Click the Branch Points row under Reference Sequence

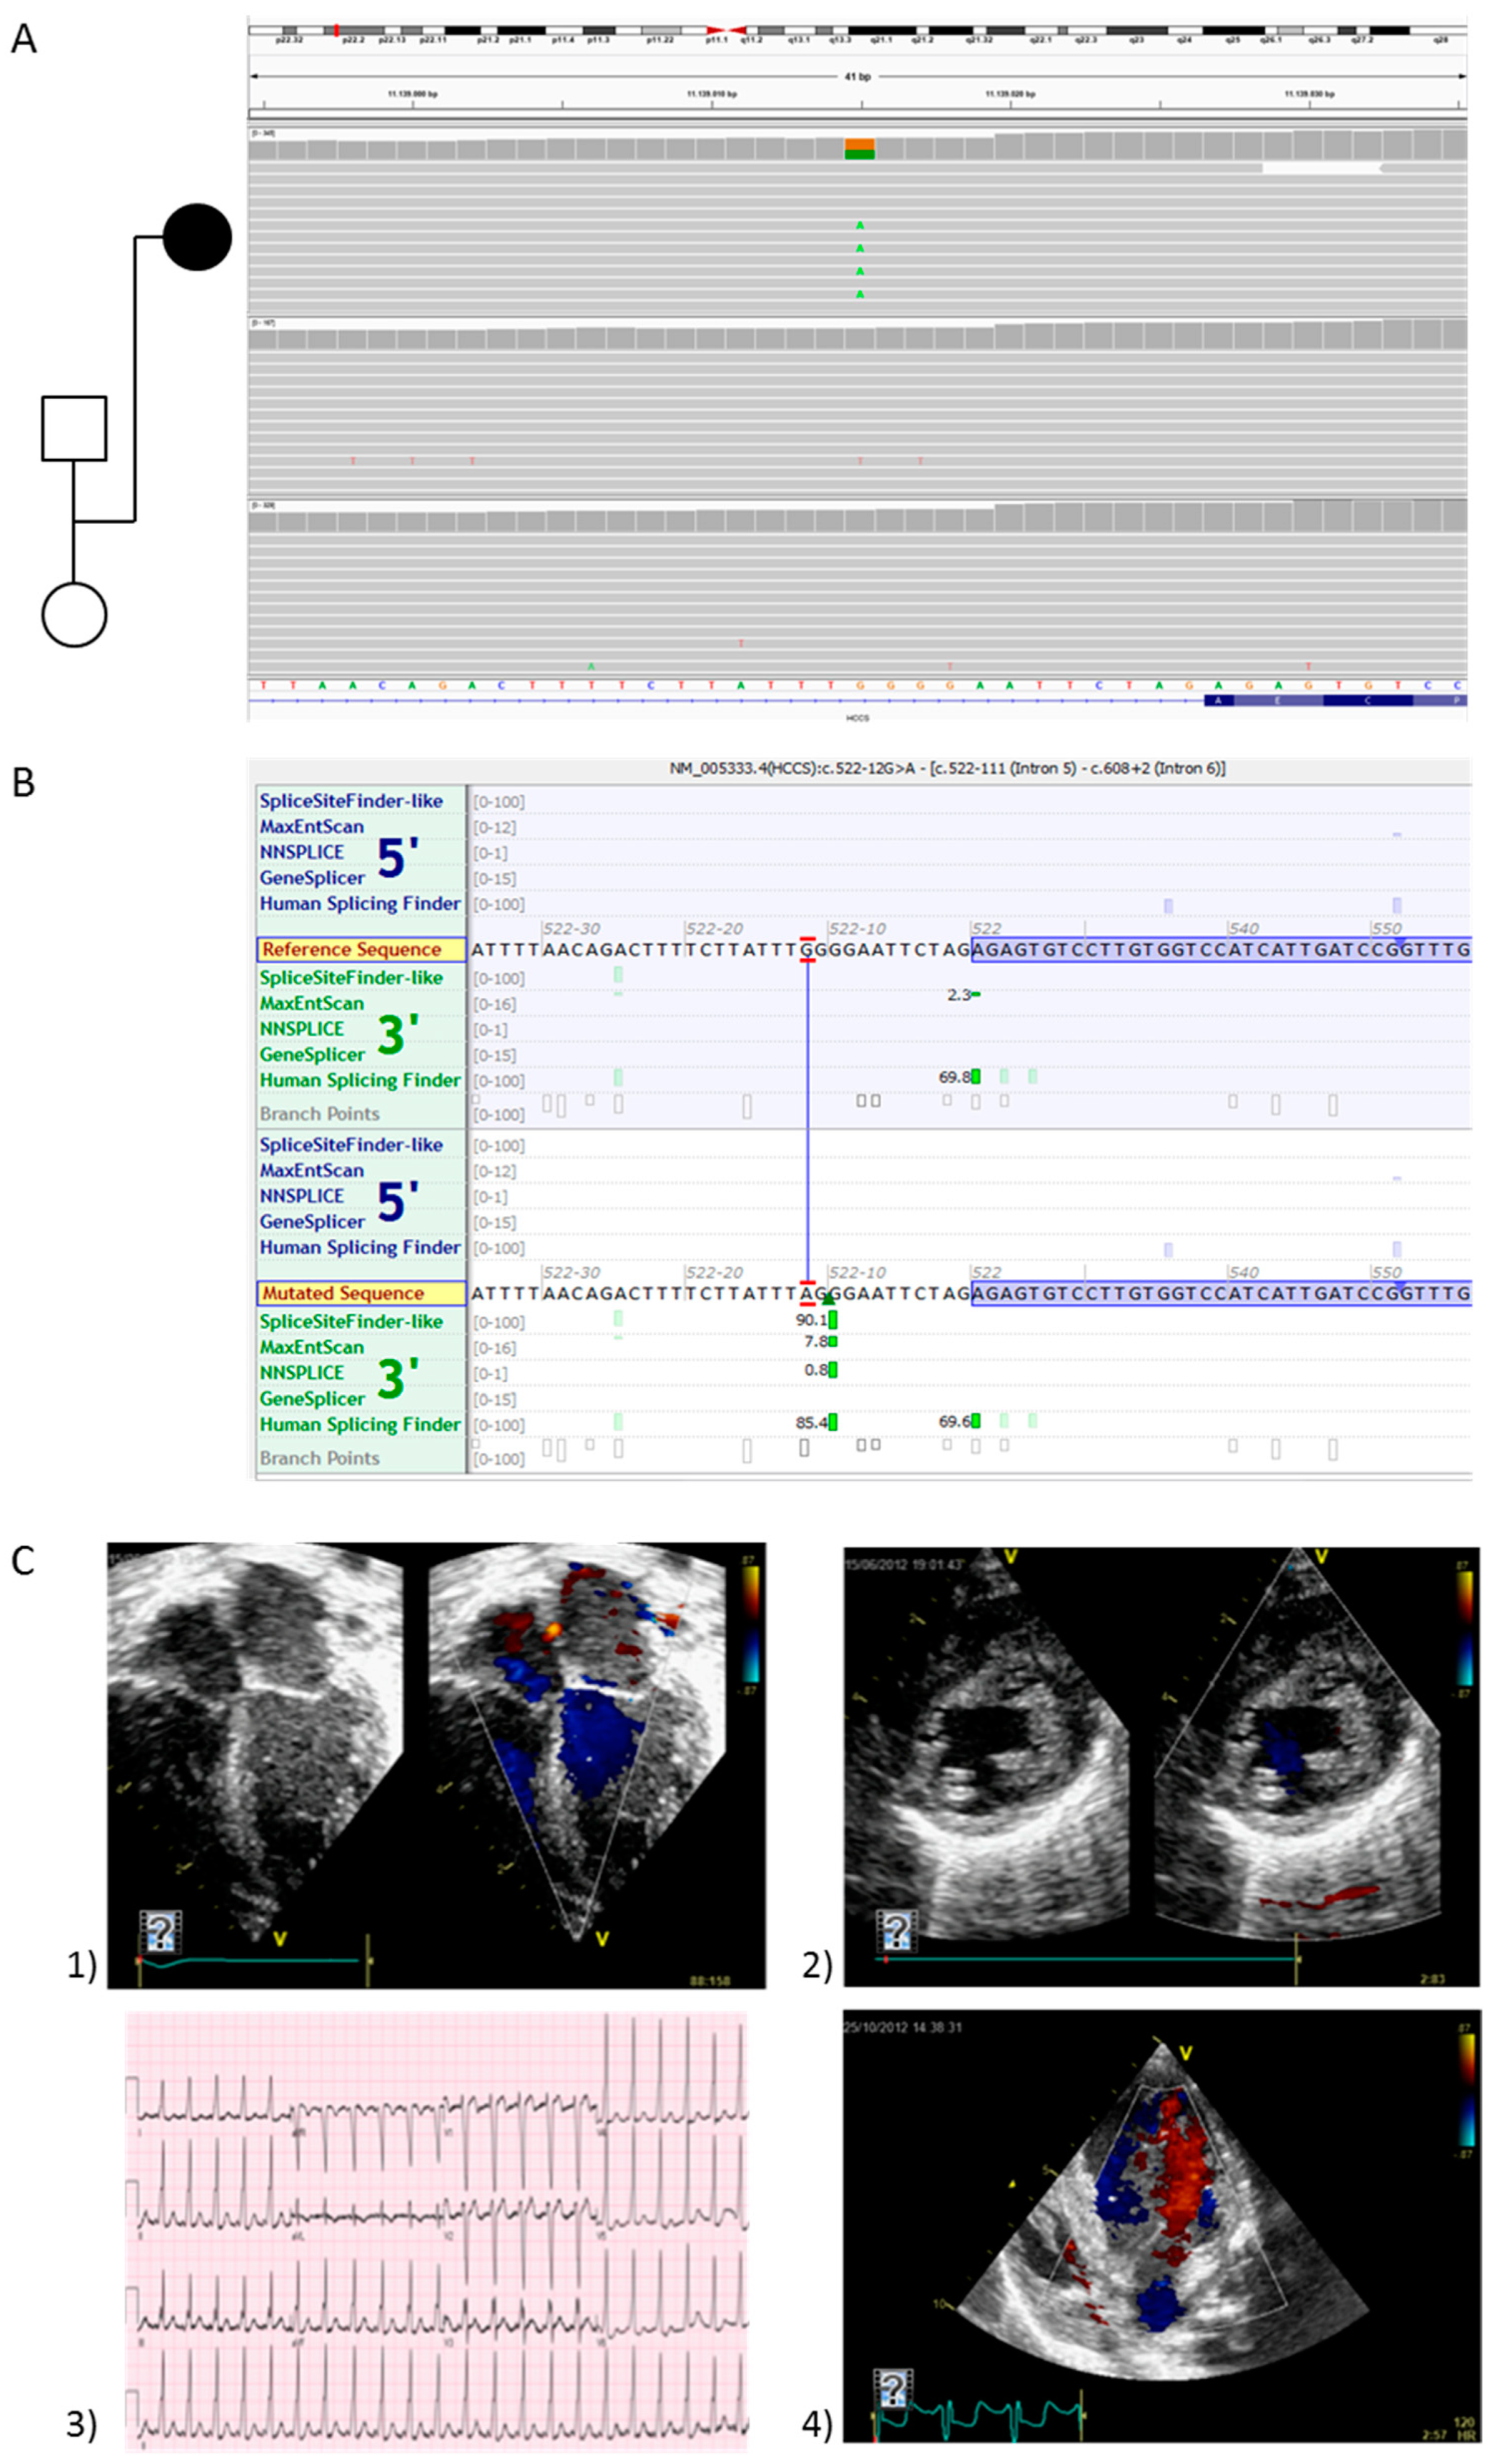click(x=320, y=1114)
